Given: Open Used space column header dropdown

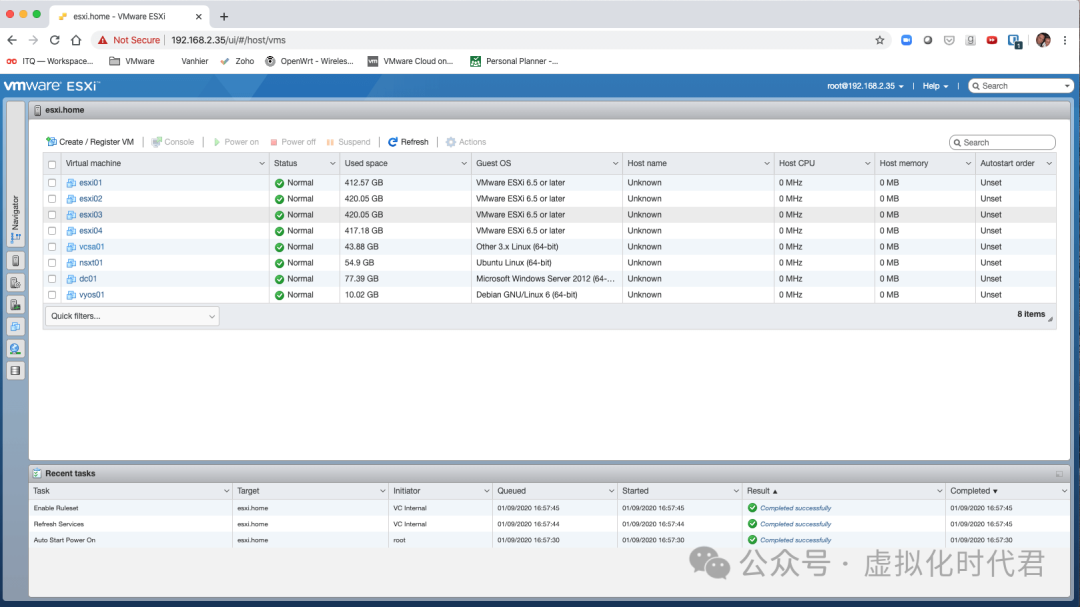Looking at the screenshot, I should pos(464,164).
